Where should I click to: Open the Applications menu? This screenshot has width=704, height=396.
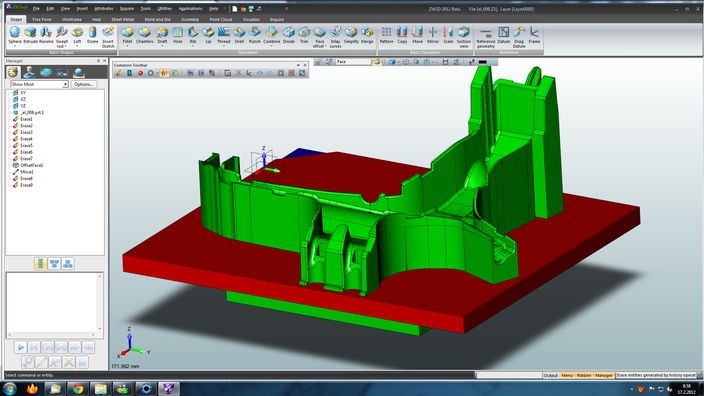pyautogui.click(x=190, y=9)
